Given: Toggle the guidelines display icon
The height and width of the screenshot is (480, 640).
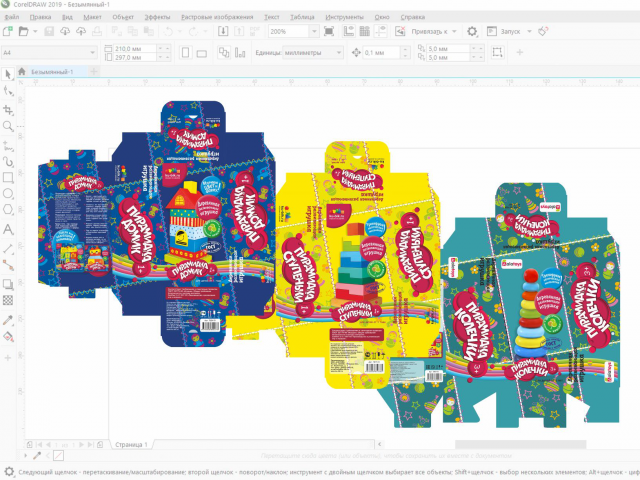Looking at the screenshot, I should (380, 31).
